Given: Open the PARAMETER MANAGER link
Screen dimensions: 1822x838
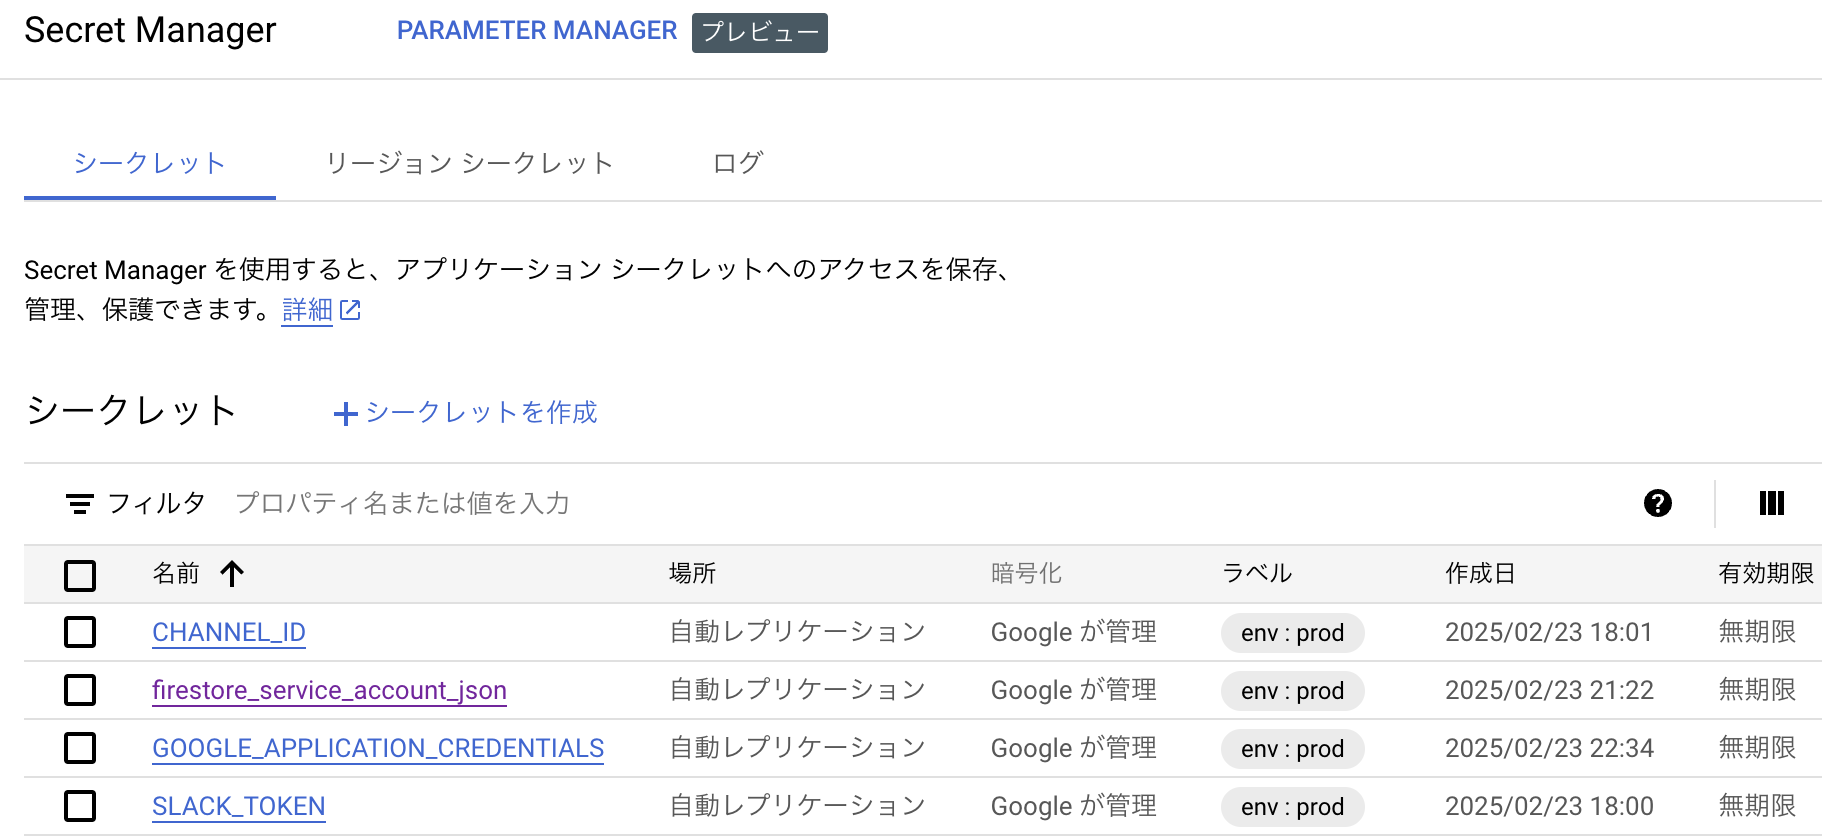Looking at the screenshot, I should pos(537,31).
